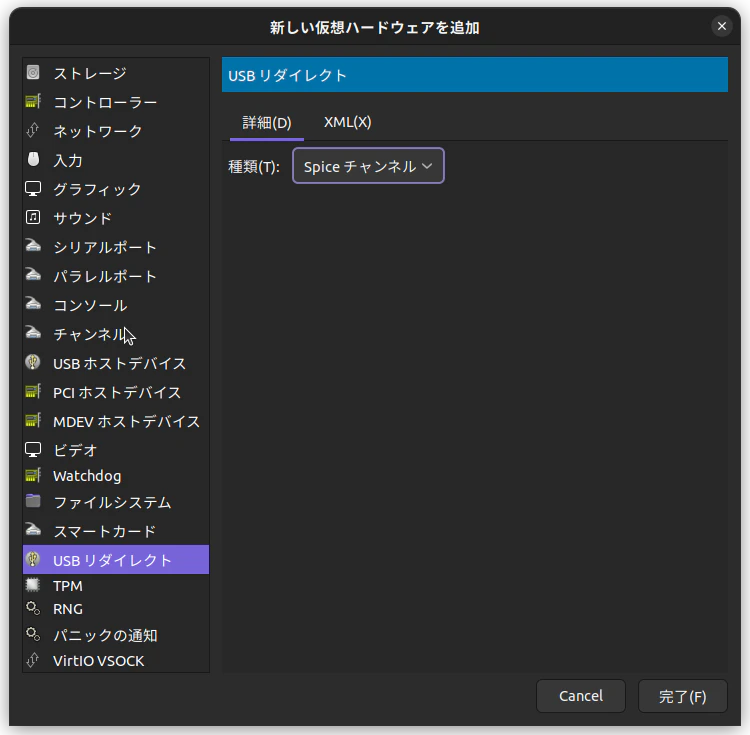750x735 pixels.
Task: Switch to the XML(X) tab
Action: click(348, 122)
